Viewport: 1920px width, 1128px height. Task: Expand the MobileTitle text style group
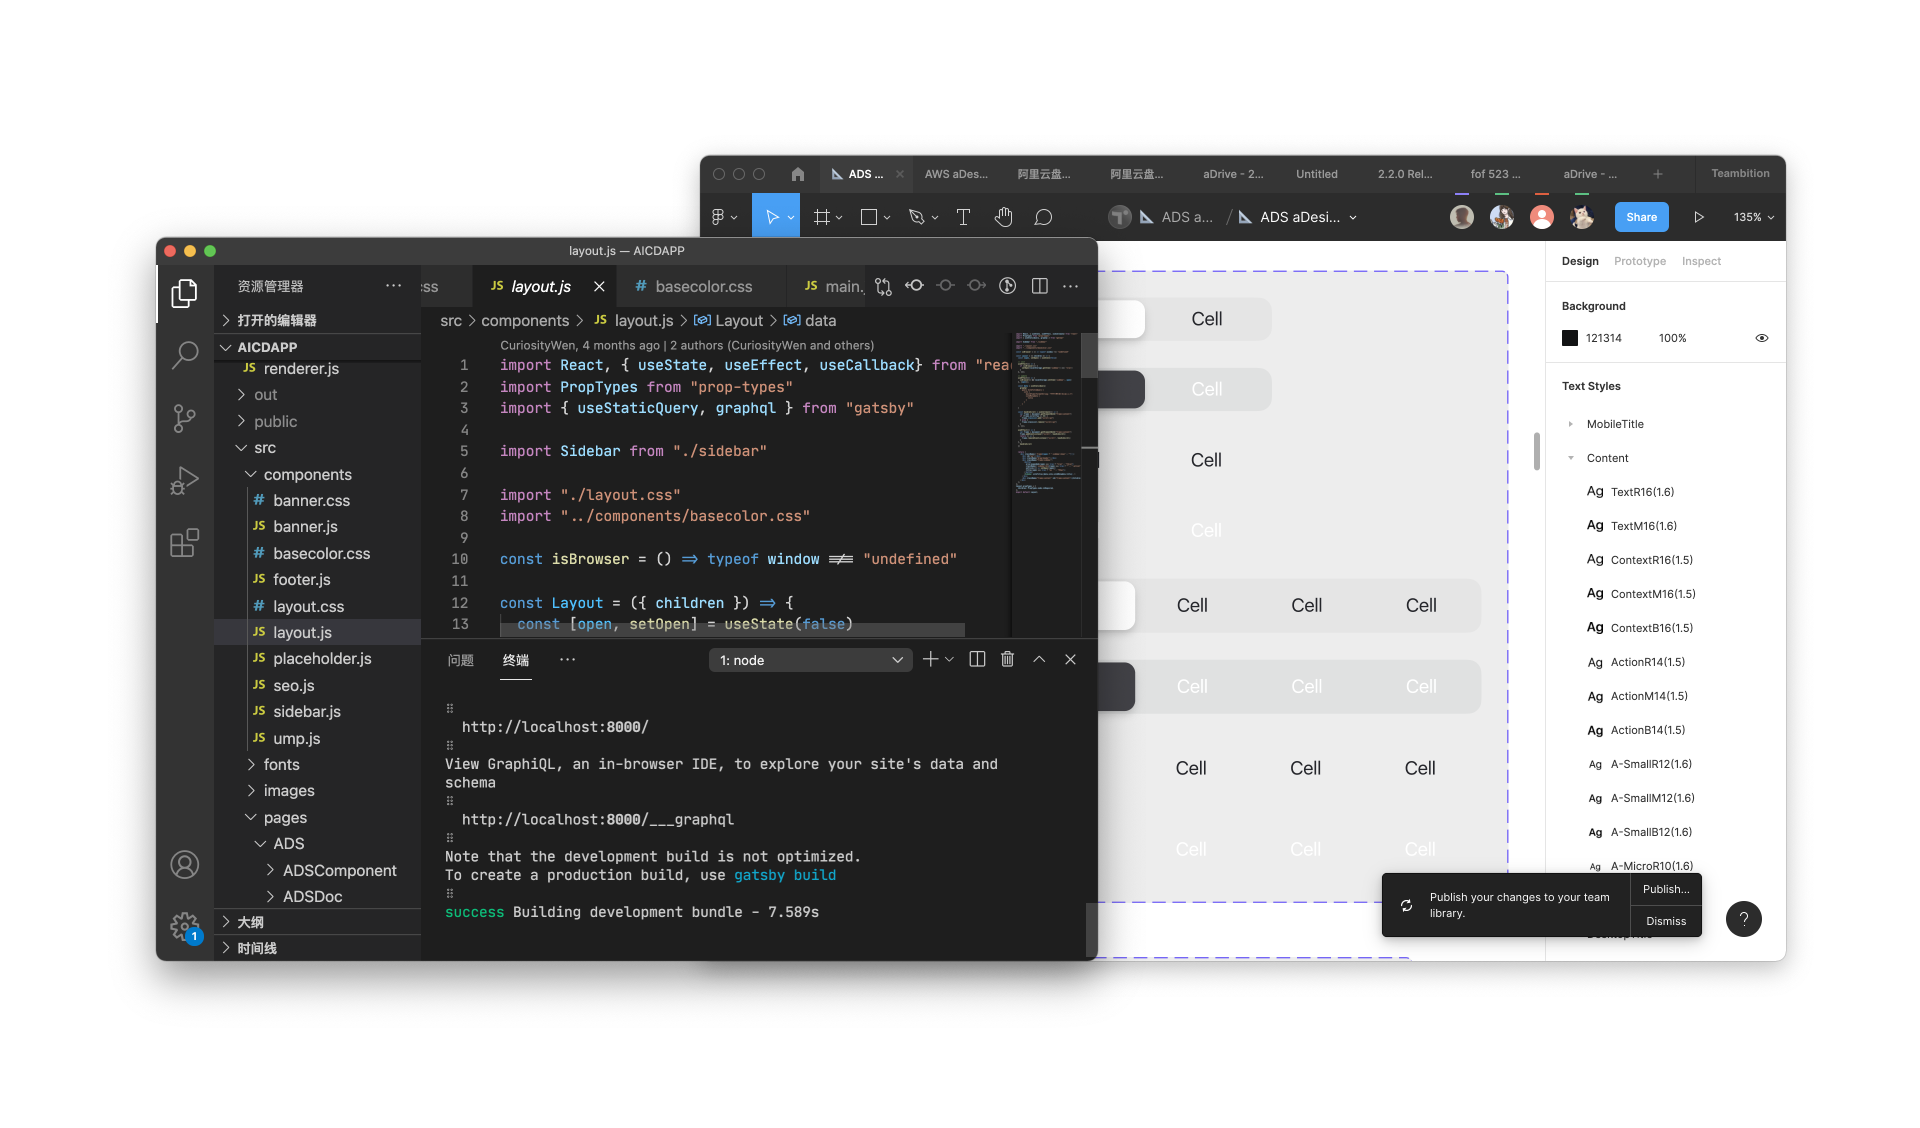[x=1571, y=424]
